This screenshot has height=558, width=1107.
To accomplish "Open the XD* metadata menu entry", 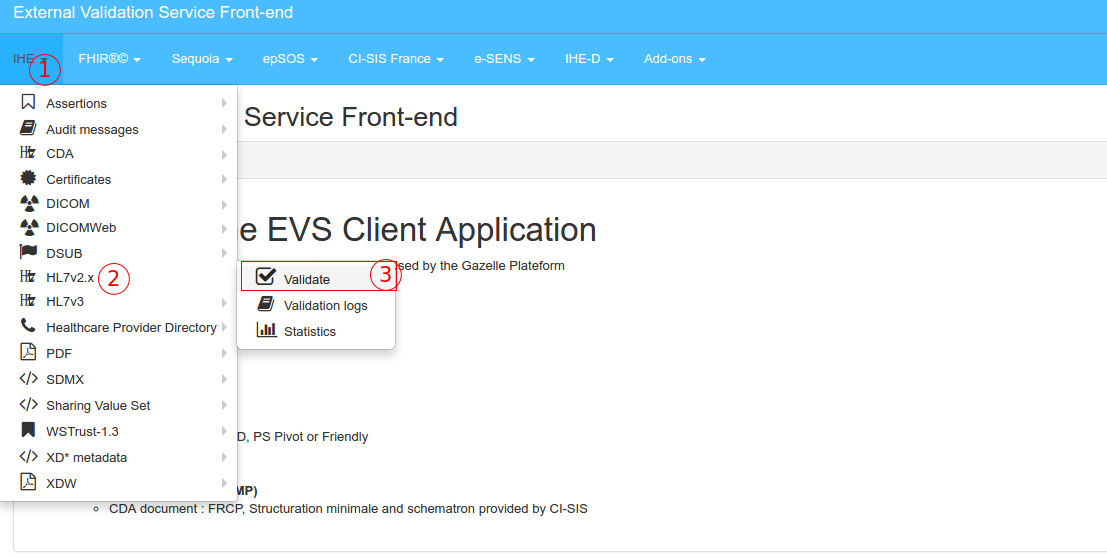I will pyautogui.click(x=86, y=457).
